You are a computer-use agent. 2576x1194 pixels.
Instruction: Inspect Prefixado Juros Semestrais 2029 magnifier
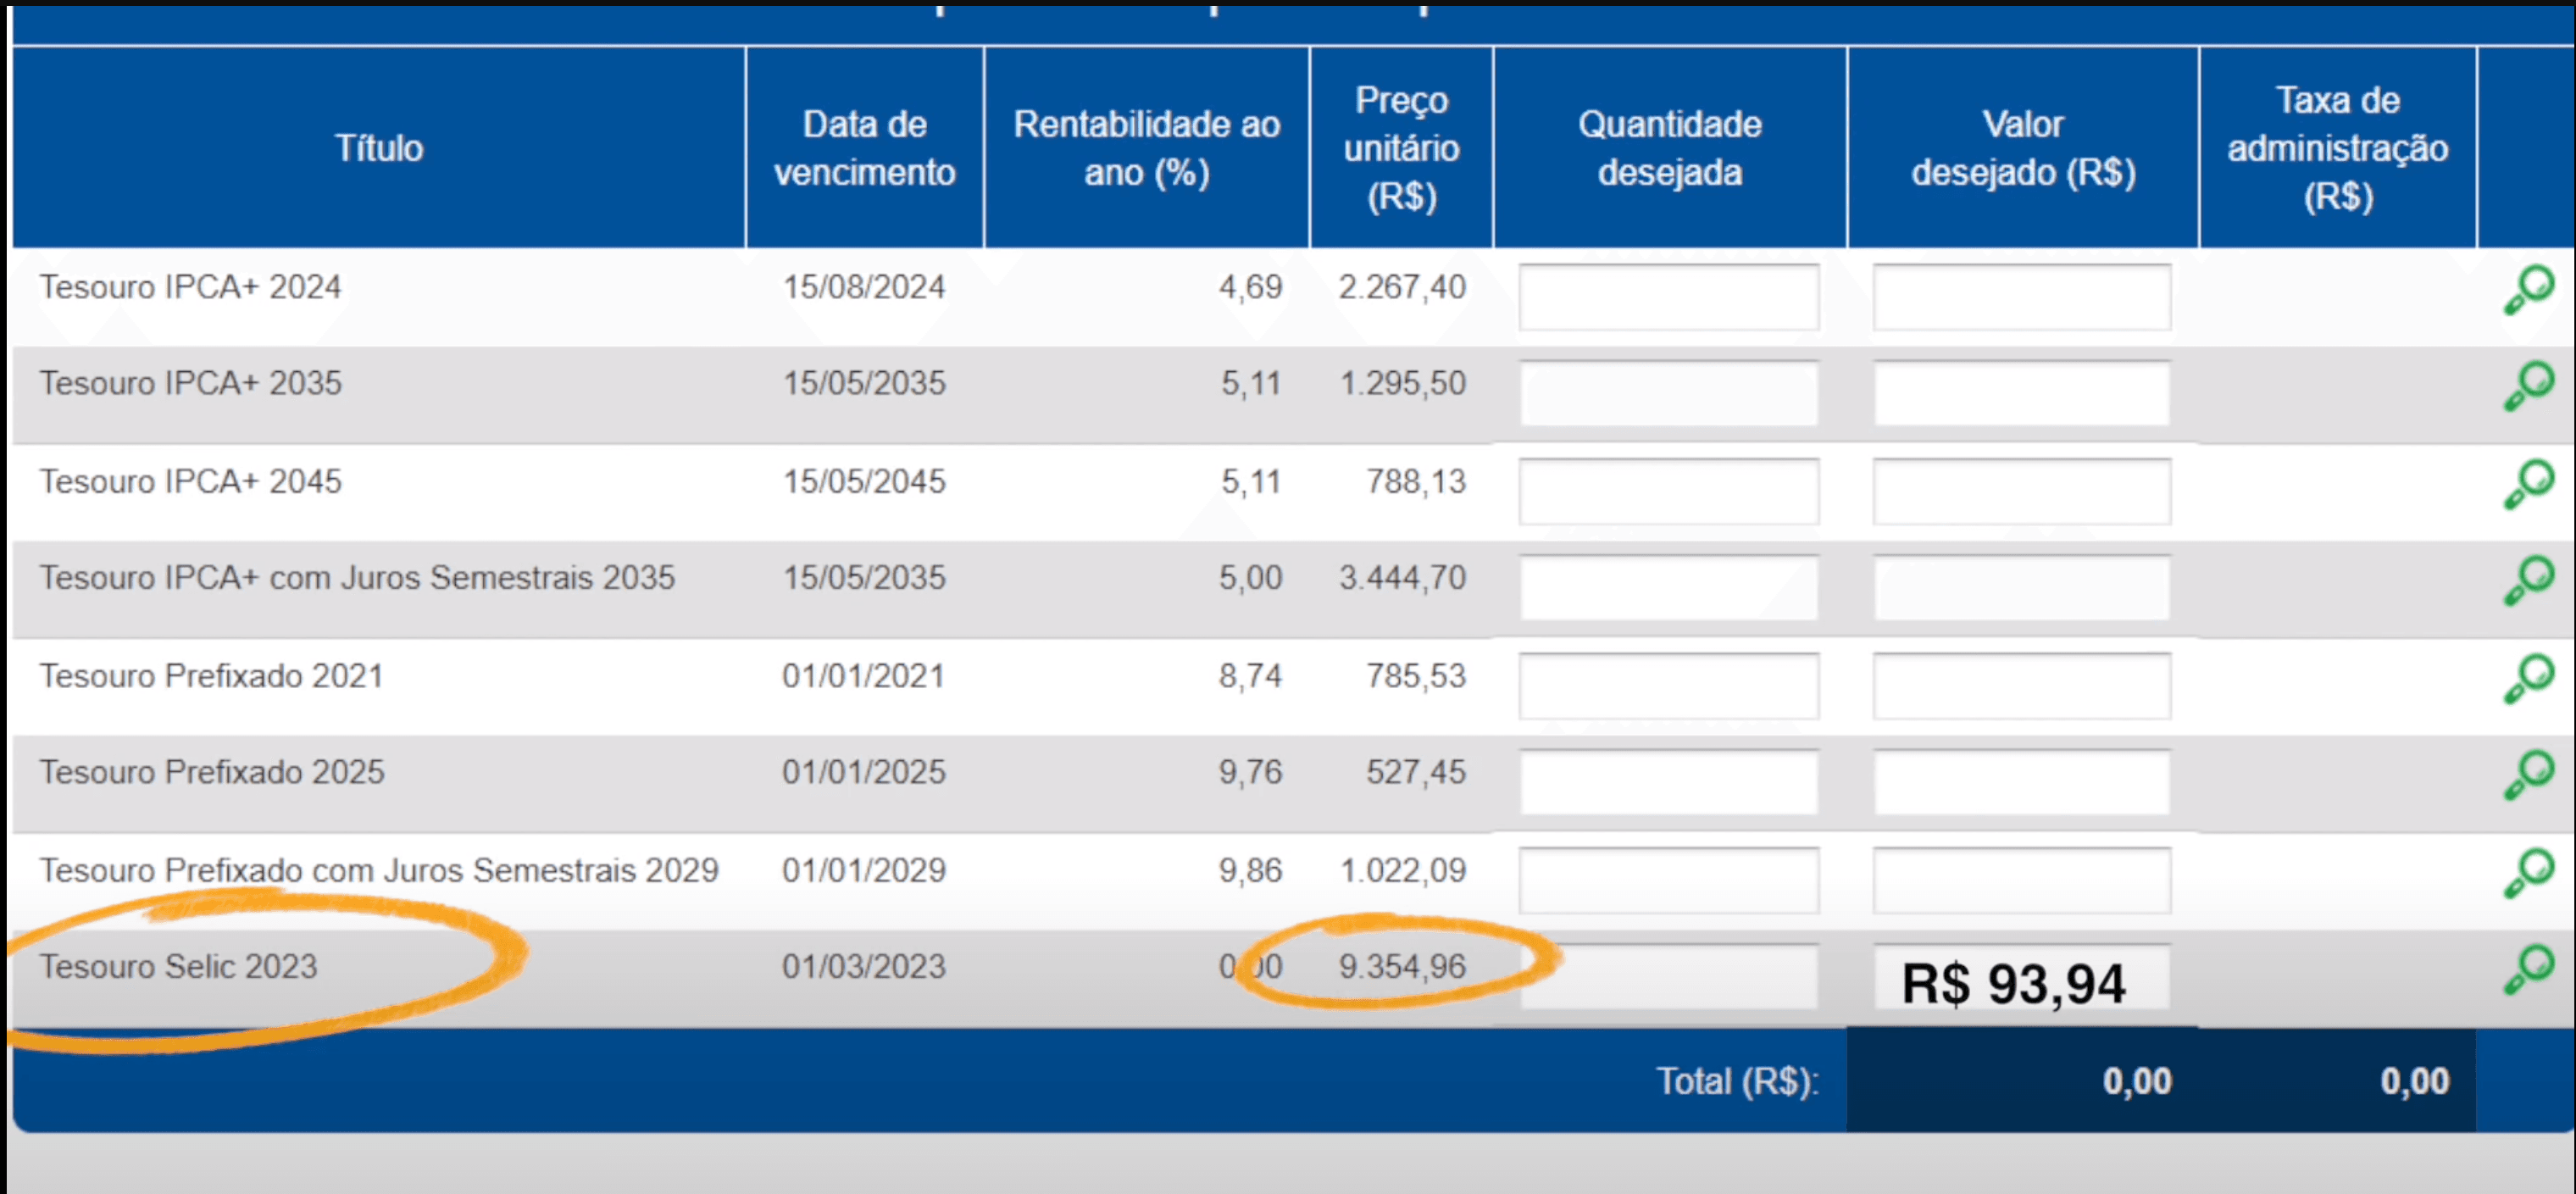click(x=2528, y=873)
